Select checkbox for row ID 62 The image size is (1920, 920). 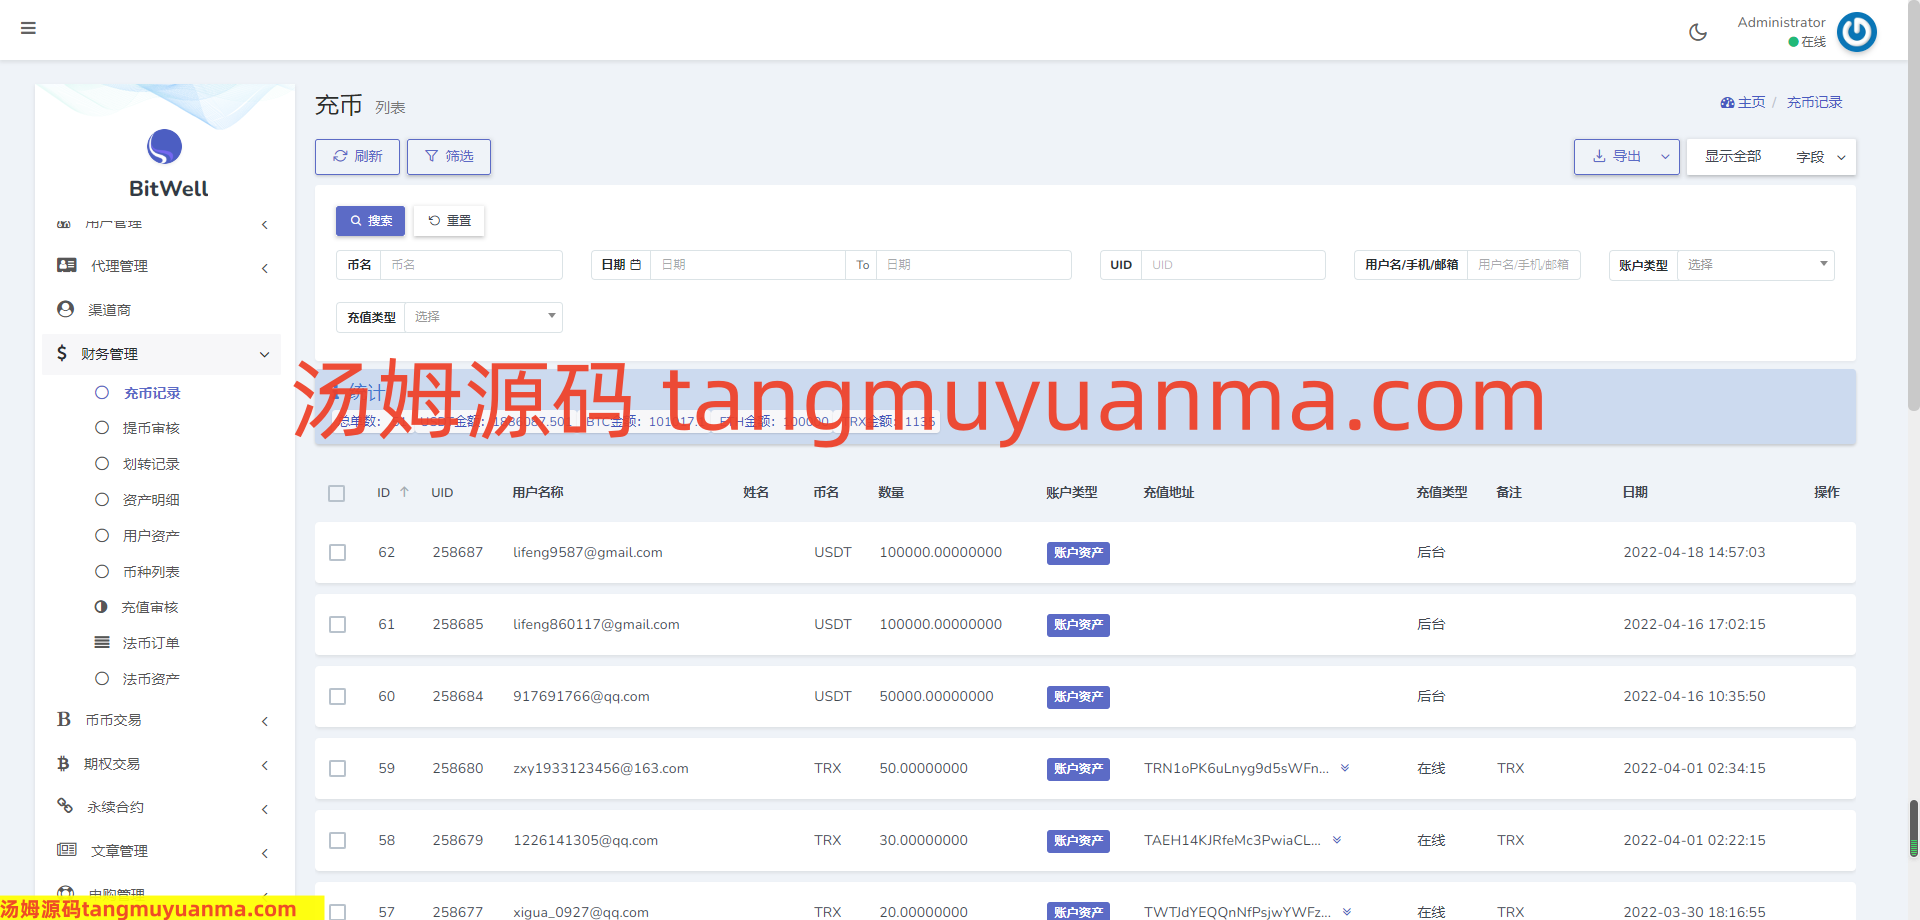338,553
